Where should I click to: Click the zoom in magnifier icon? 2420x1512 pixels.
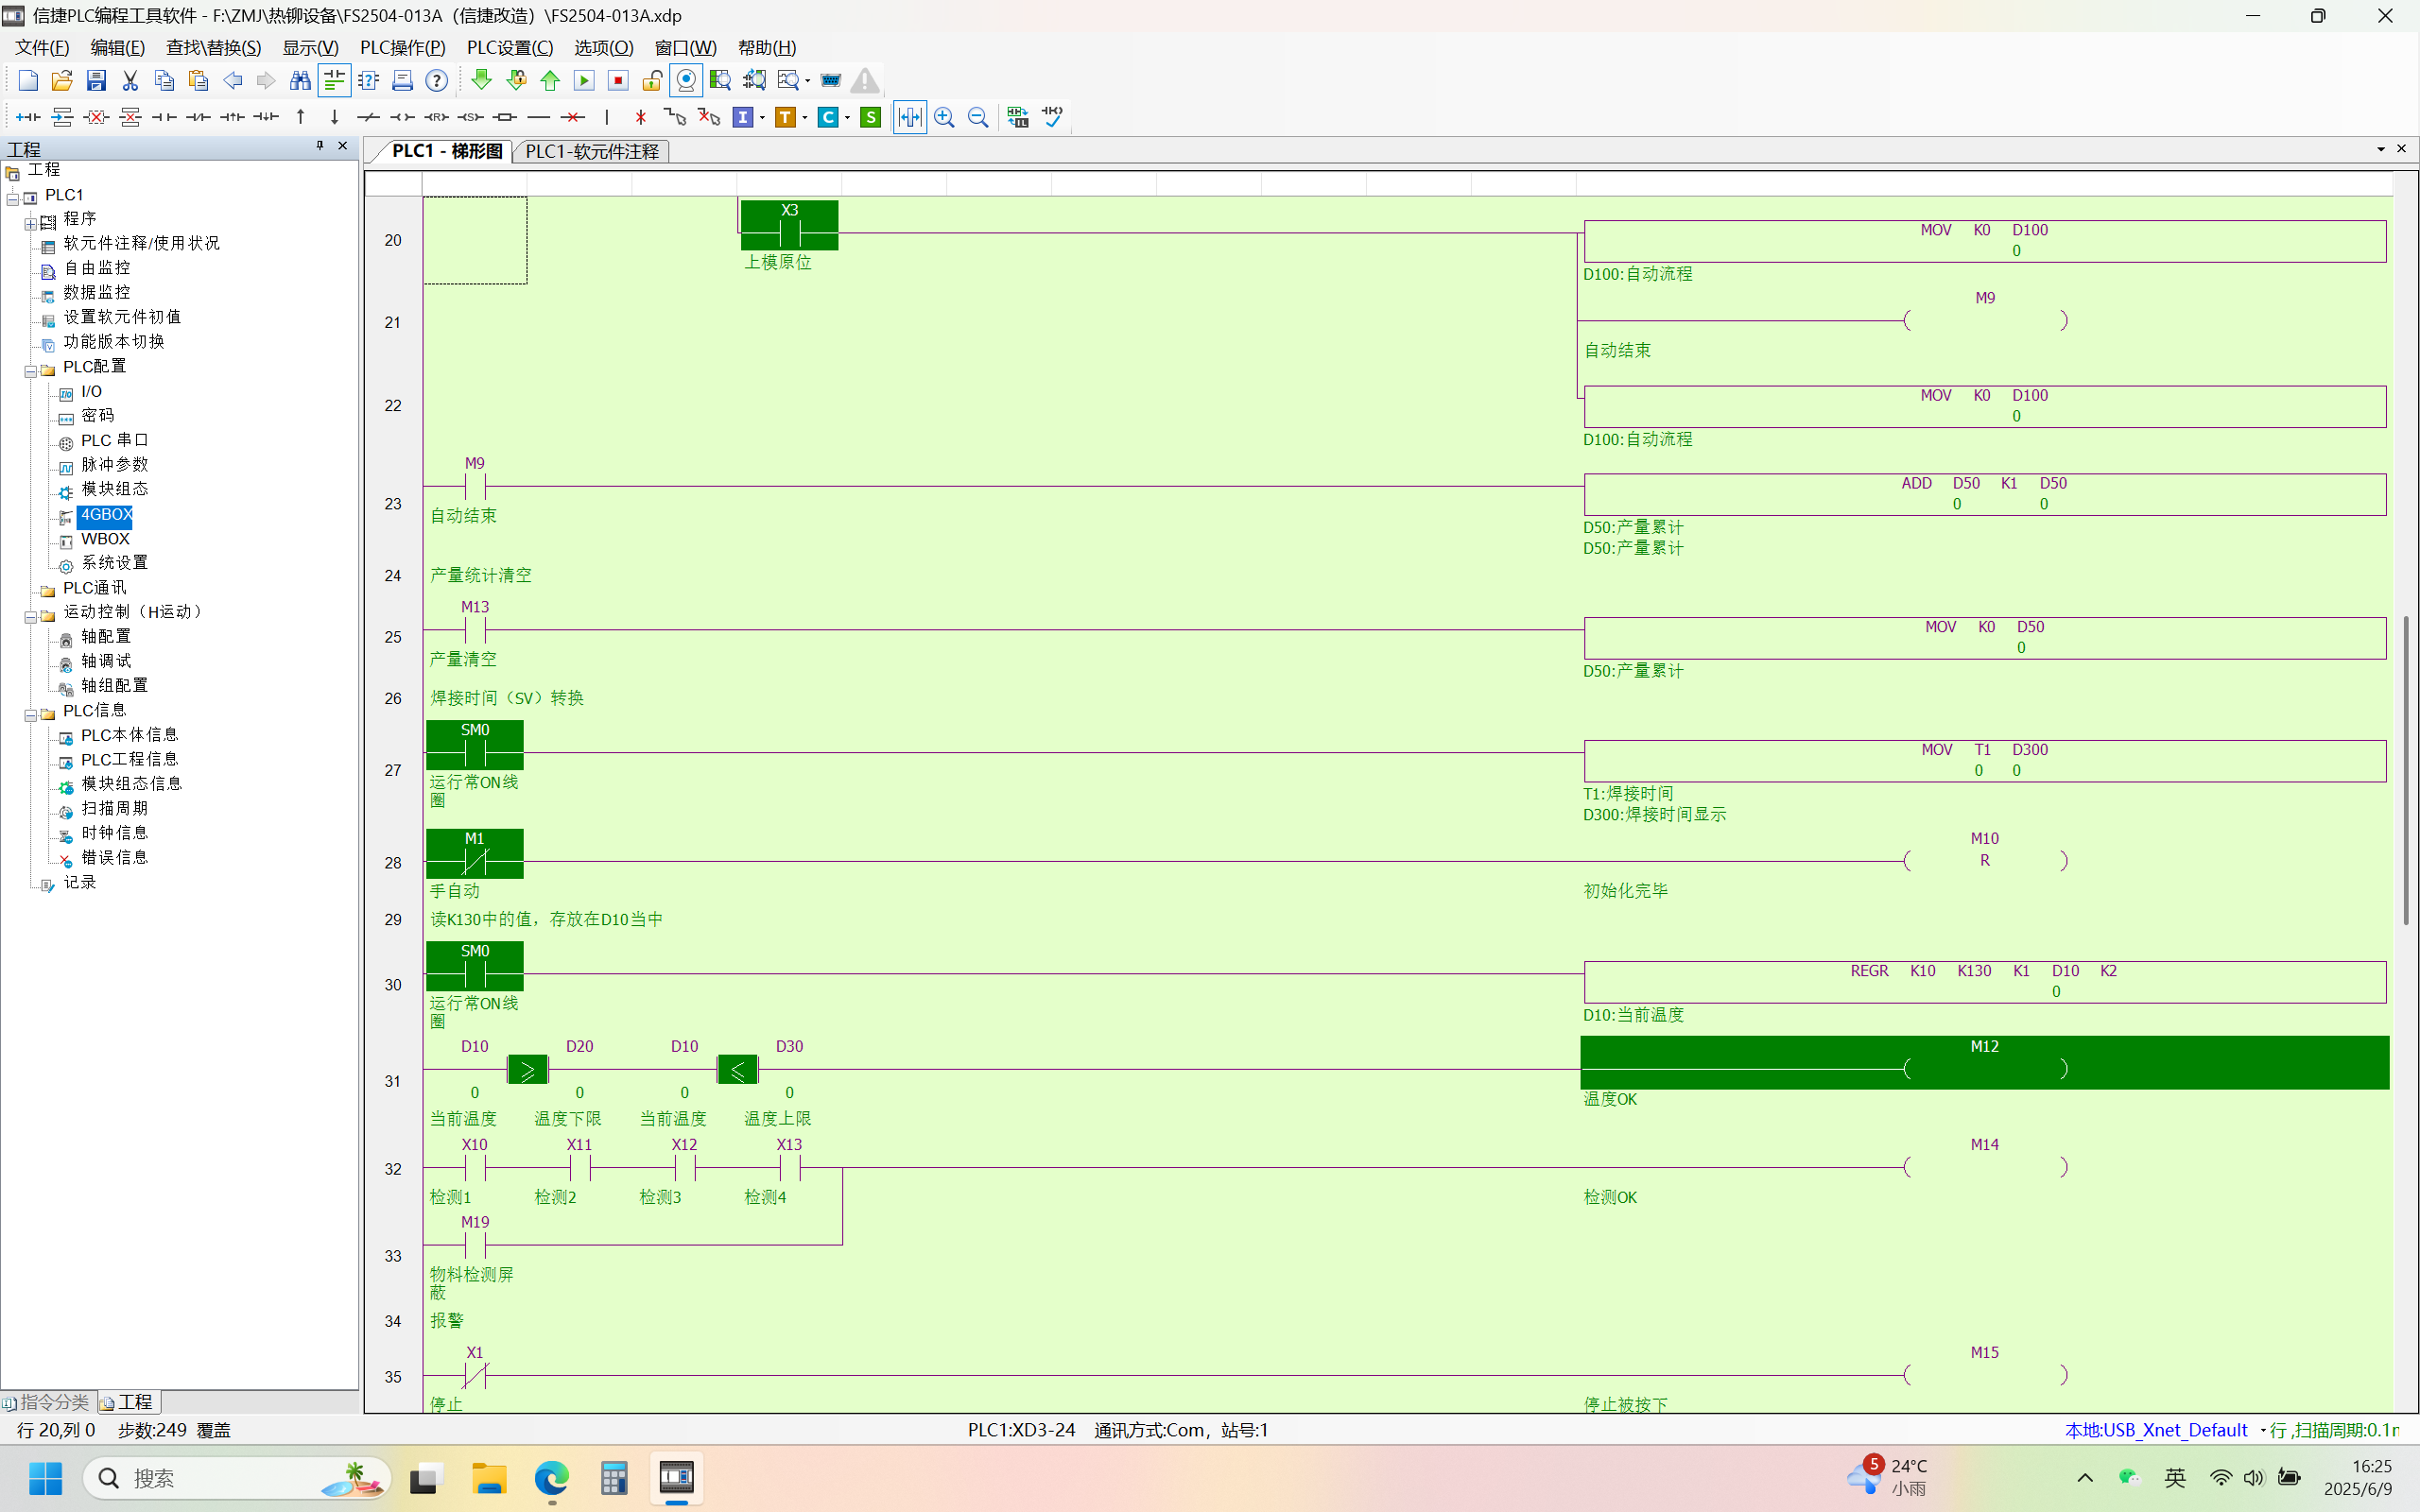pos(944,117)
